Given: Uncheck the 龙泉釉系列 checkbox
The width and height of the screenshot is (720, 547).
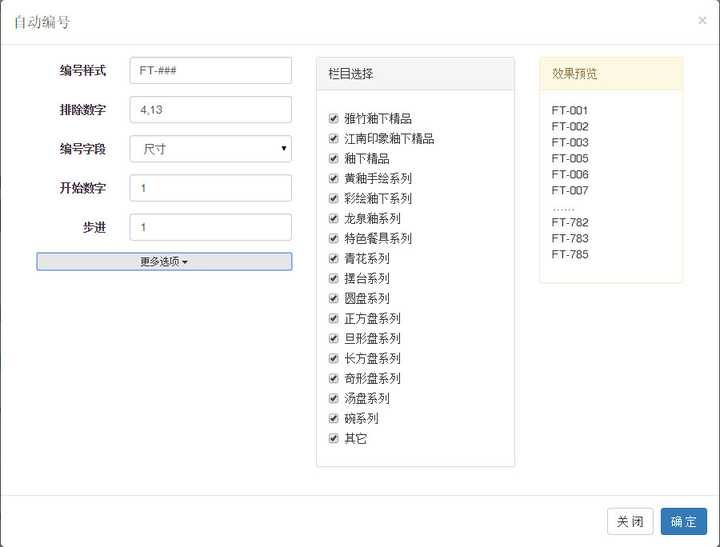Looking at the screenshot, I should [334, 218].
